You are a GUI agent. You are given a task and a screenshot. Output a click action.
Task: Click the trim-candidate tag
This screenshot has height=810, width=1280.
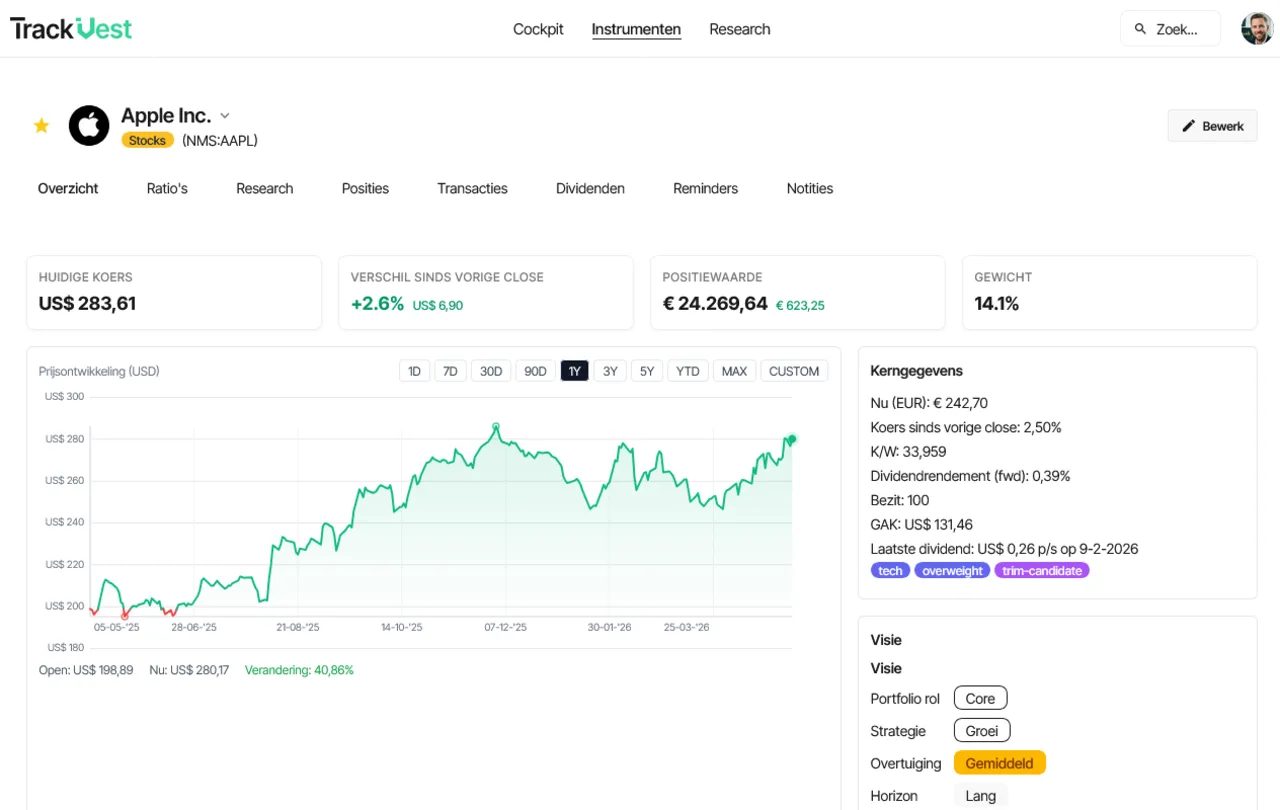coord(1042,571)
